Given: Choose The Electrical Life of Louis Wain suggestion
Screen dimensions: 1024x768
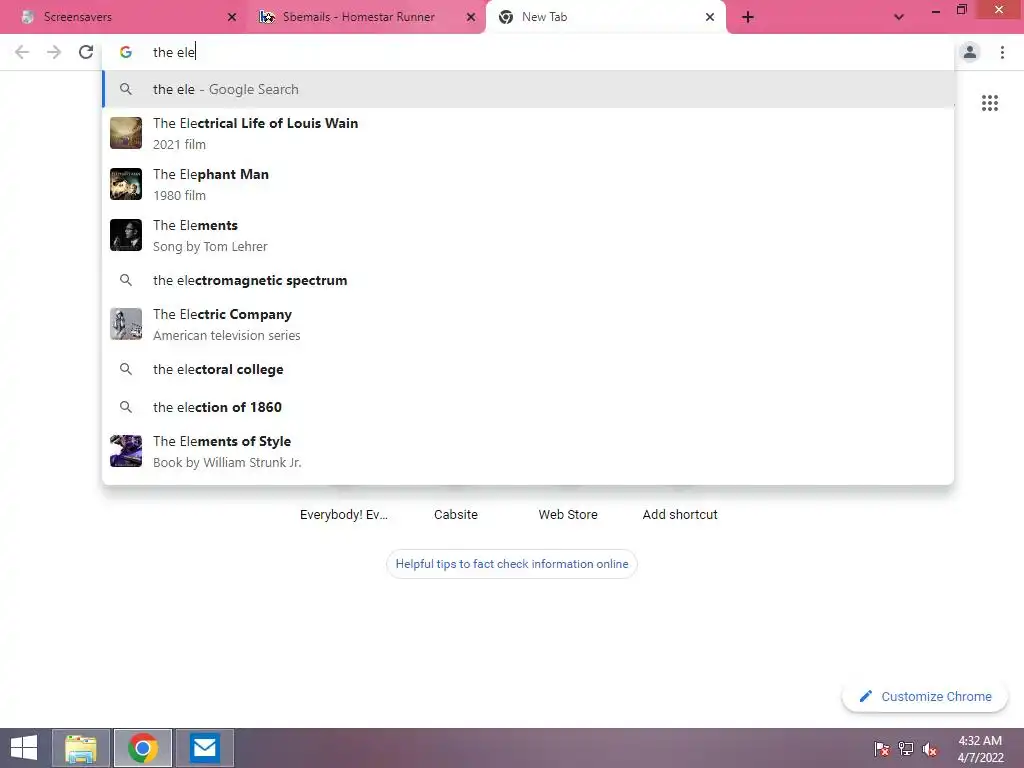Looking at the screenshot, I should [x=528, y=133].
